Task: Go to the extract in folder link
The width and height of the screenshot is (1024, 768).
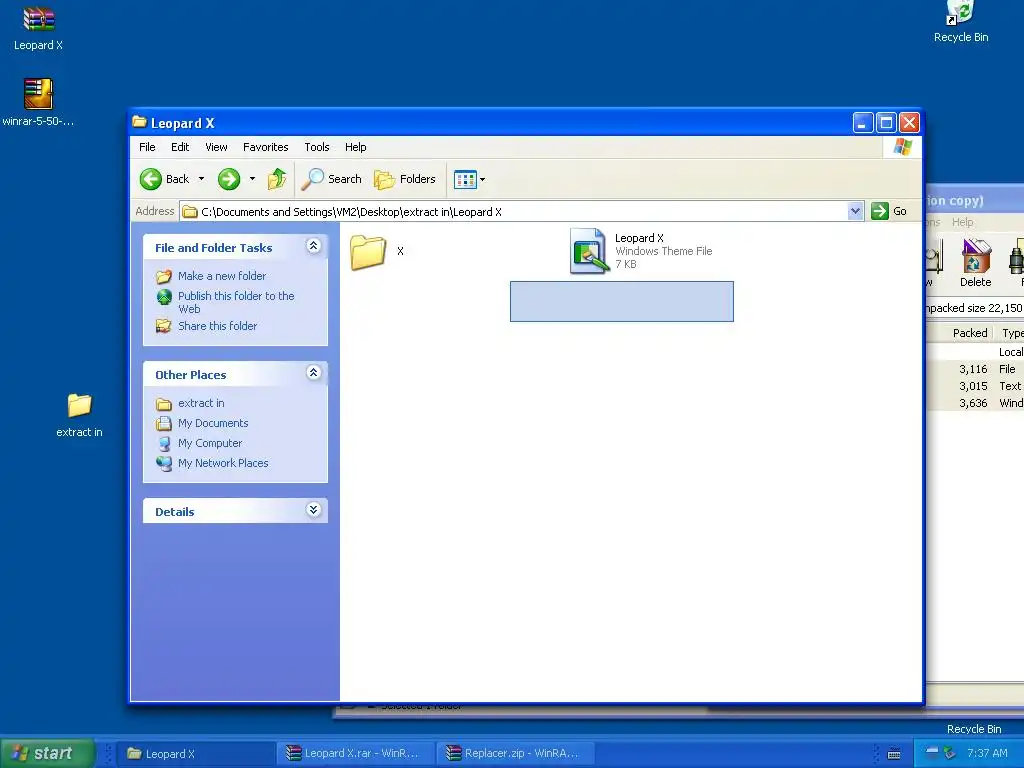Action: click(200, 403)
